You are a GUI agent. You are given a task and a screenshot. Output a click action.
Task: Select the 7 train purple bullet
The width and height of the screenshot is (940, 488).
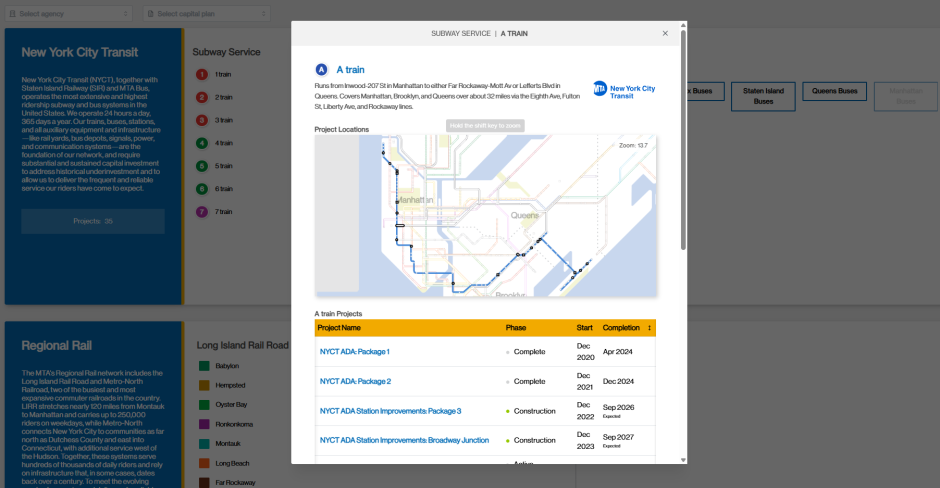coord(202,212)
